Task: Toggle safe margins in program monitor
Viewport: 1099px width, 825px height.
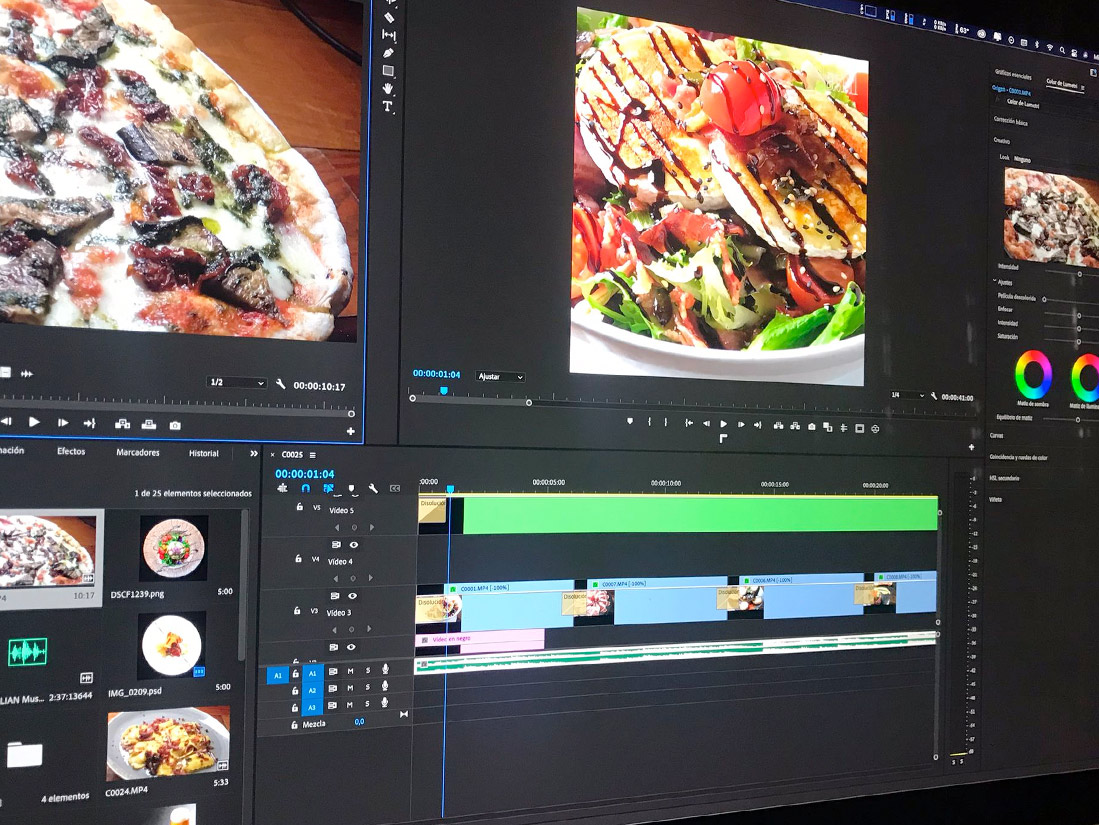Action: click(x=859, y=428)
